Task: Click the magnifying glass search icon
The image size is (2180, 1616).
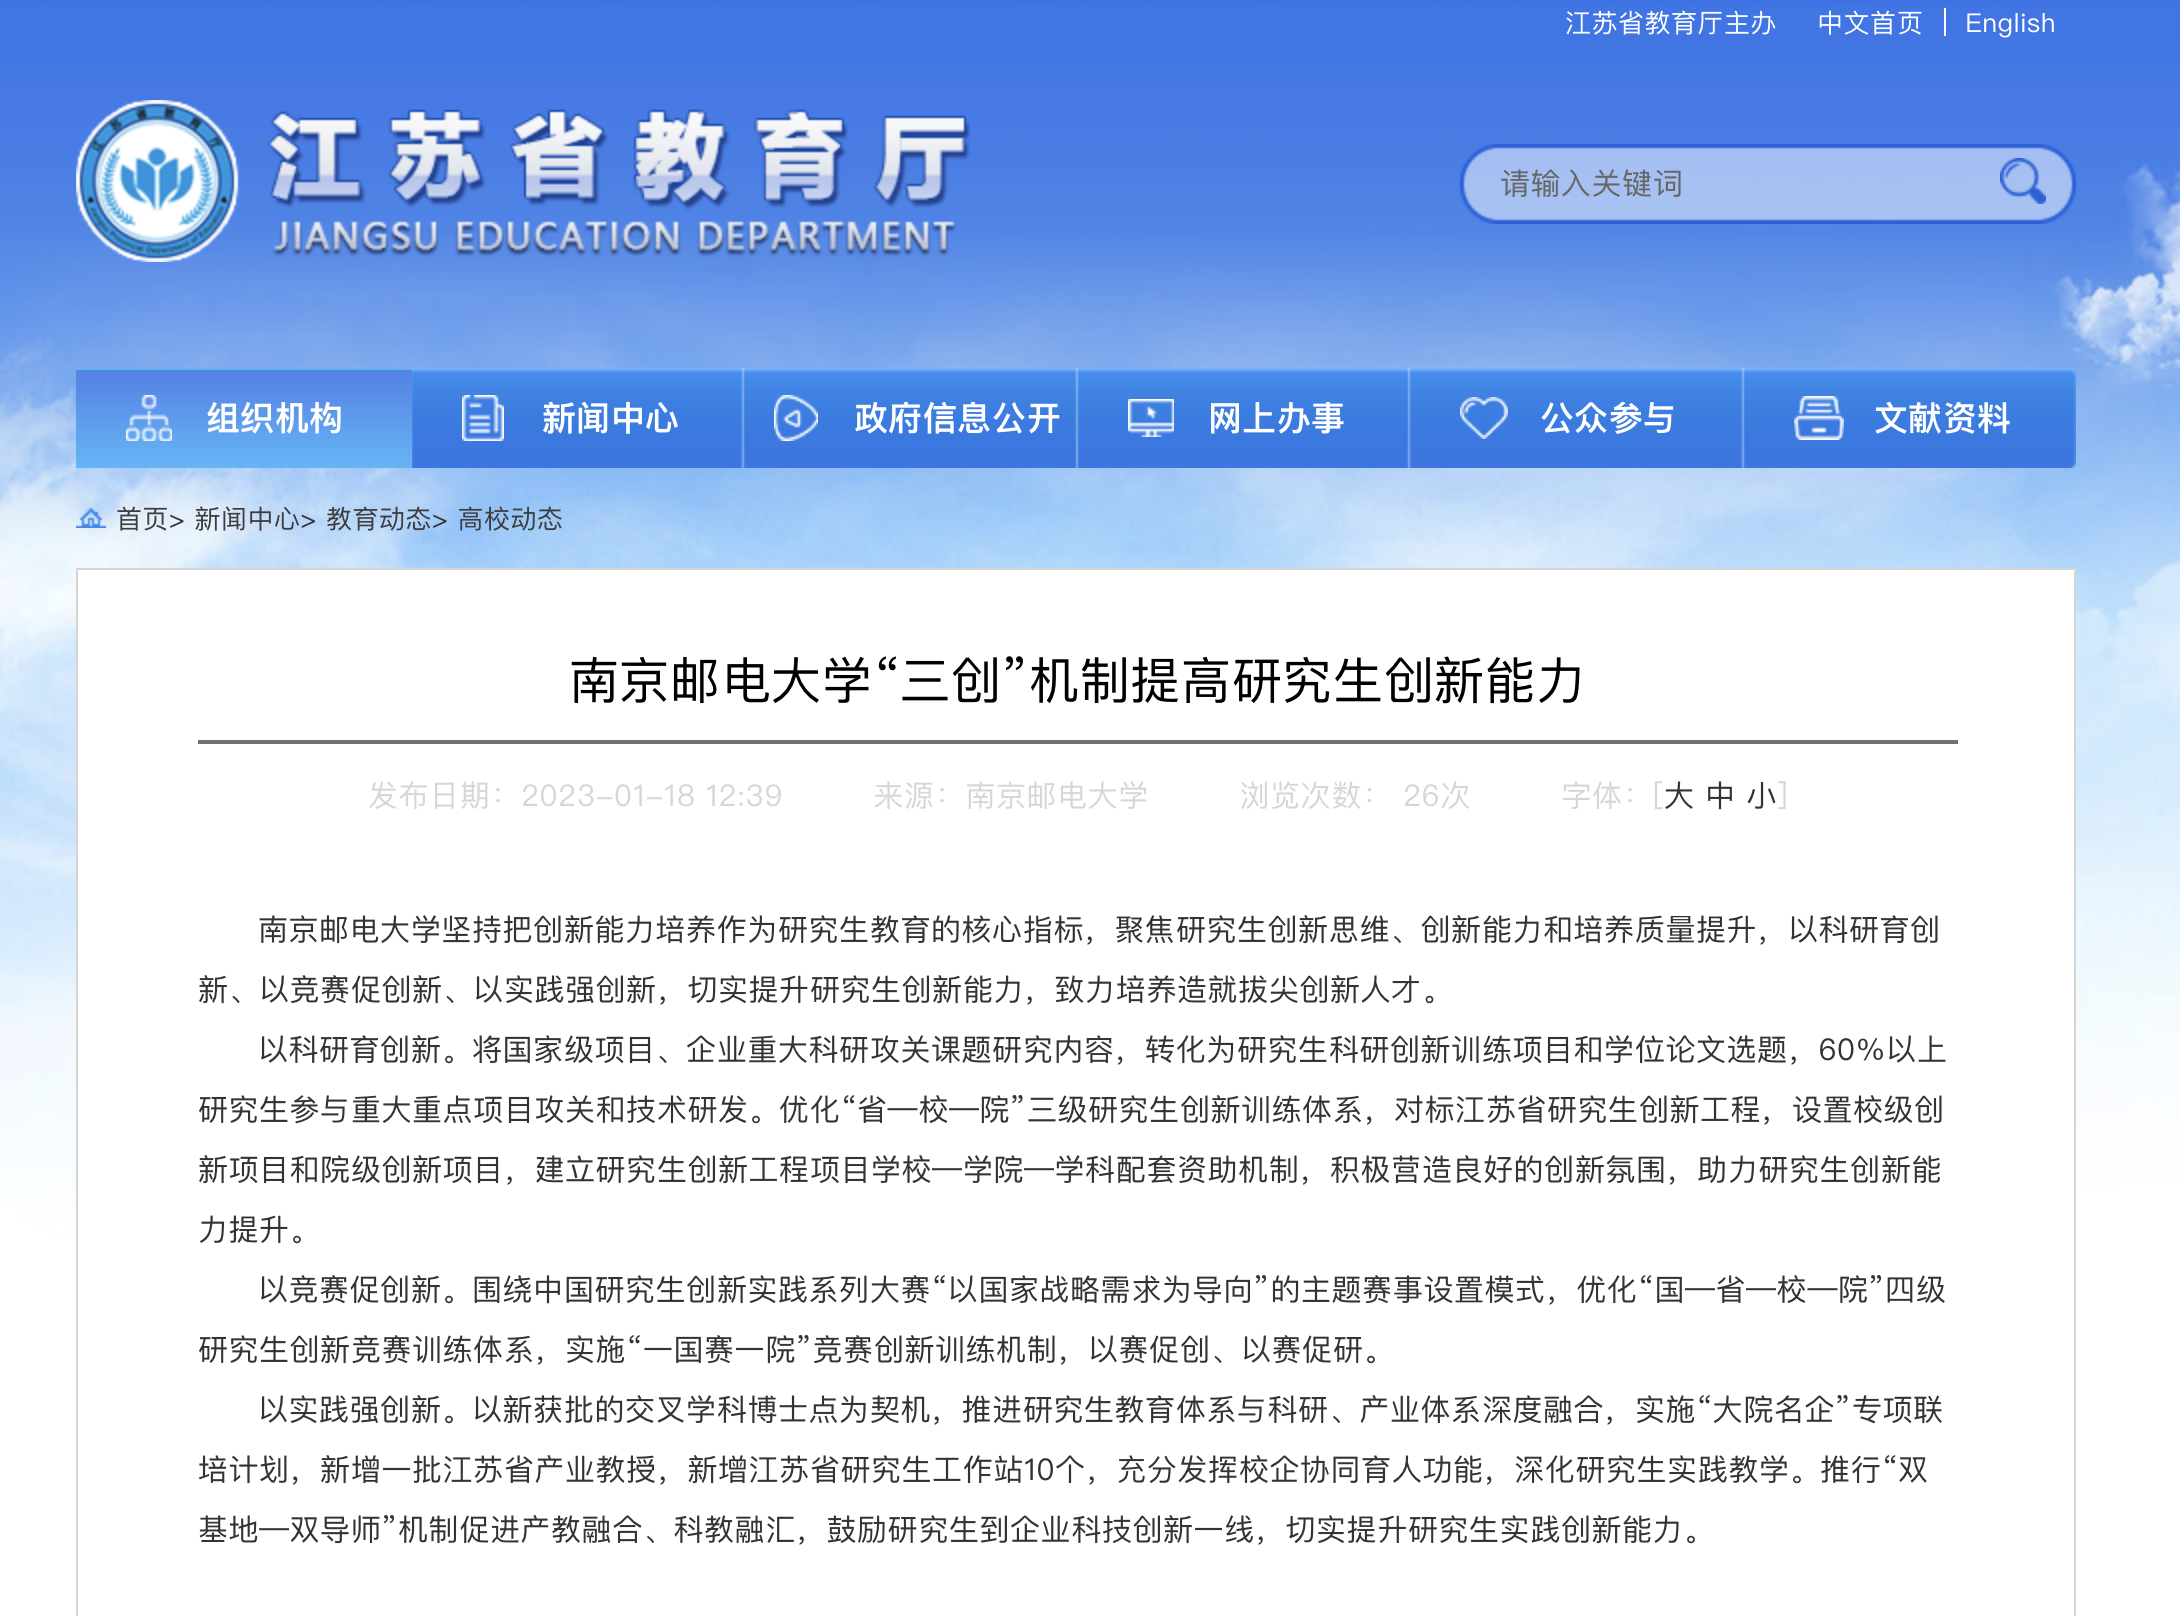Action: click(x=2021, y=182)
